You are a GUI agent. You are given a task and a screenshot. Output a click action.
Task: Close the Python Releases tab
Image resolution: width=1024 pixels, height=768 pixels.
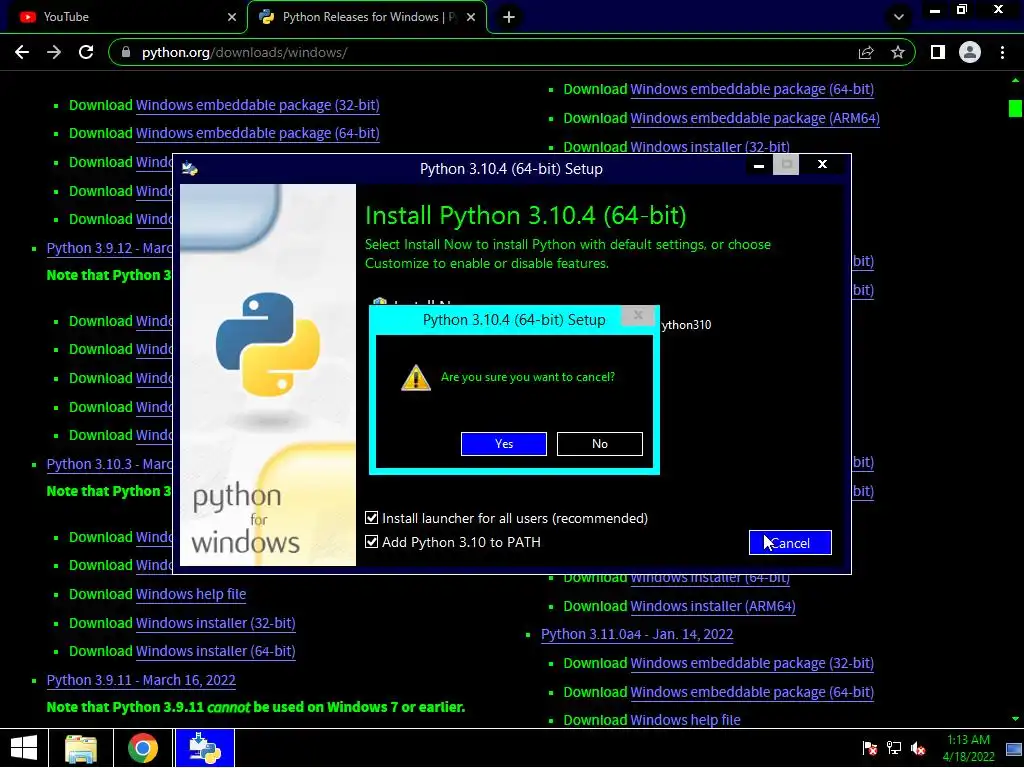tap(471, 18)
